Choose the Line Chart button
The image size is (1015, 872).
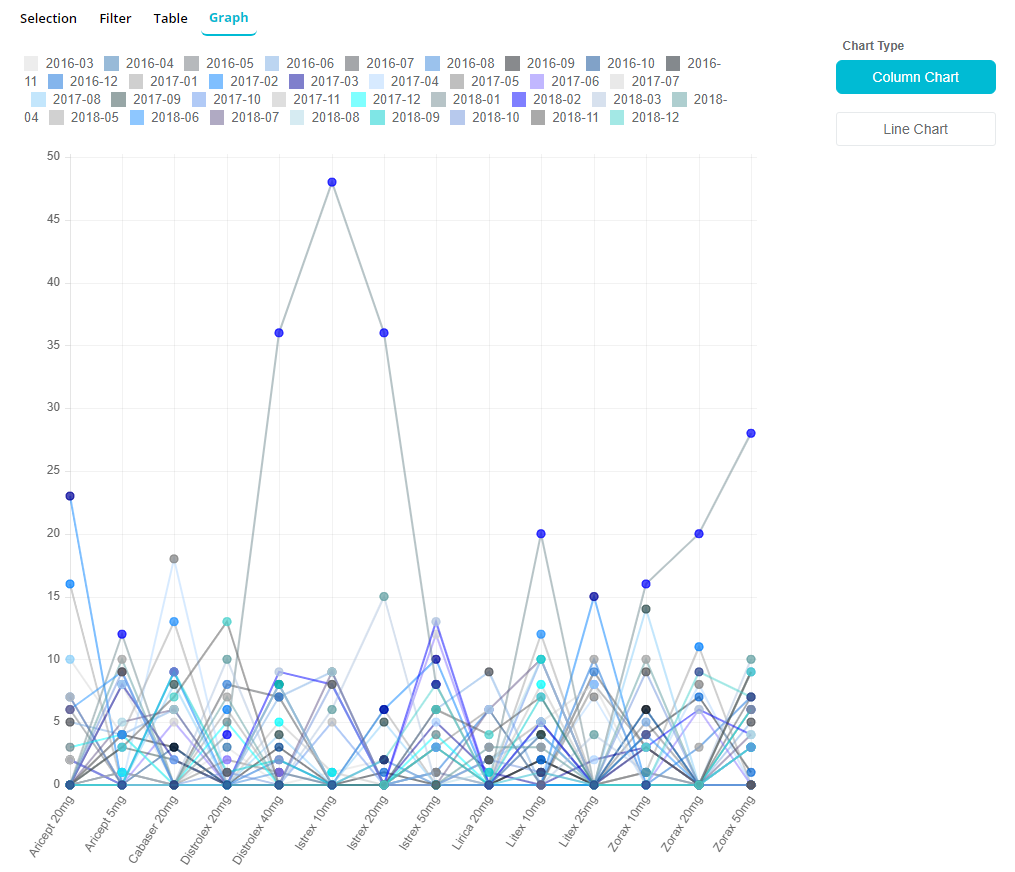pos(915,129)
